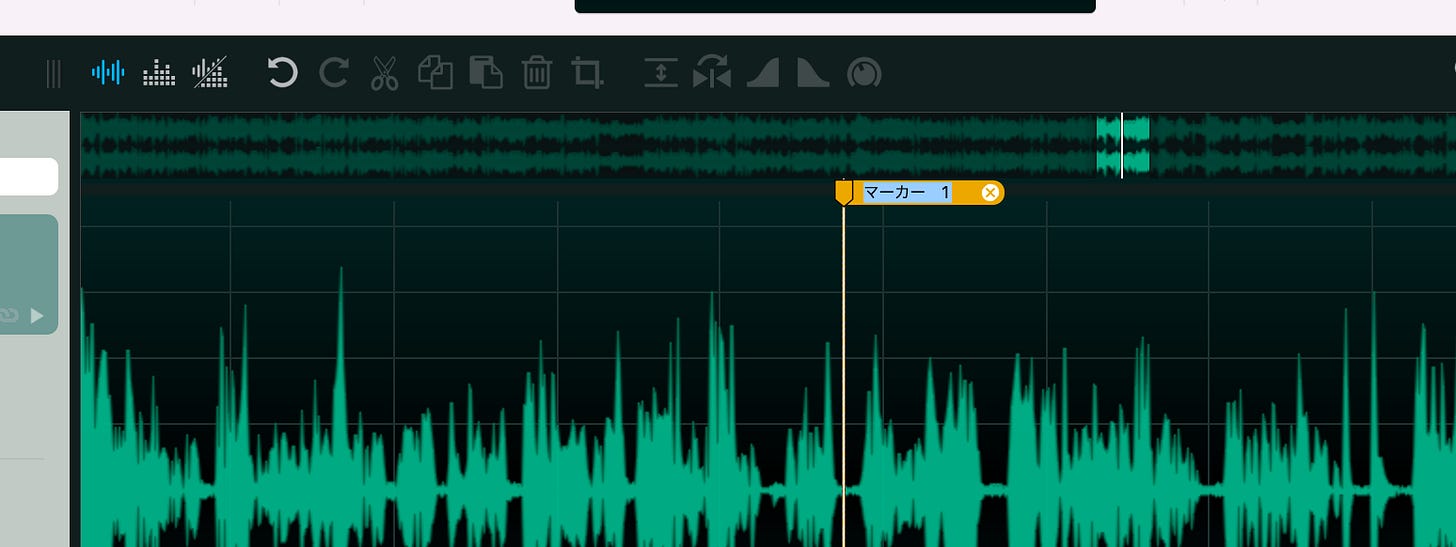Switch to waveform view icon
Viewport: 1456px width, 547px height.
(108, 72)
